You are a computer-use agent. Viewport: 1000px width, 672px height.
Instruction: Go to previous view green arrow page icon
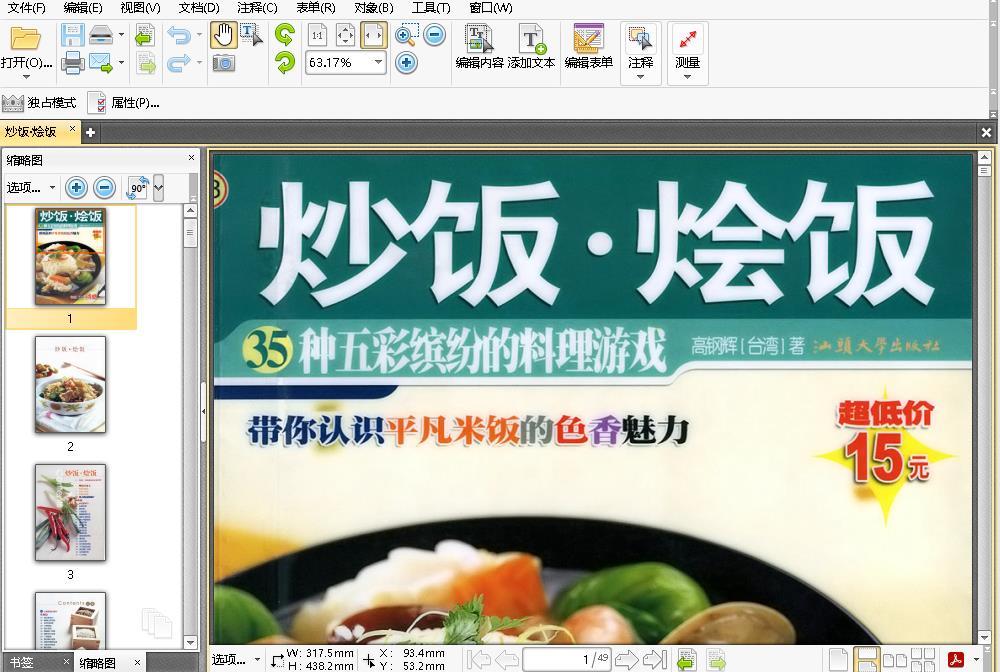[x=145, y=36]
